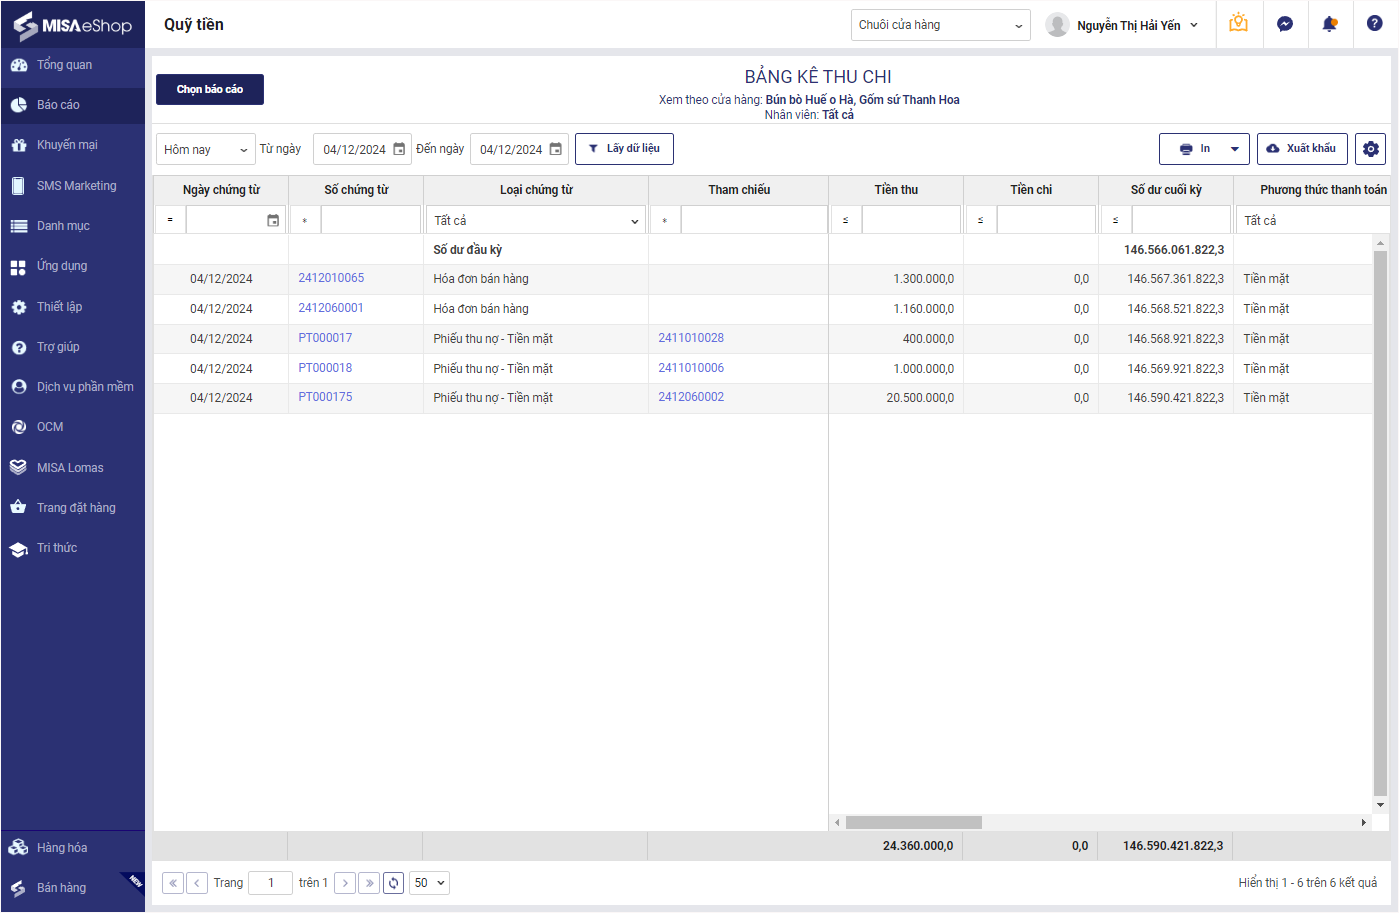Go to the last page arrow
This screenshot has width=1399, height=913.
[x=370, y=883]
